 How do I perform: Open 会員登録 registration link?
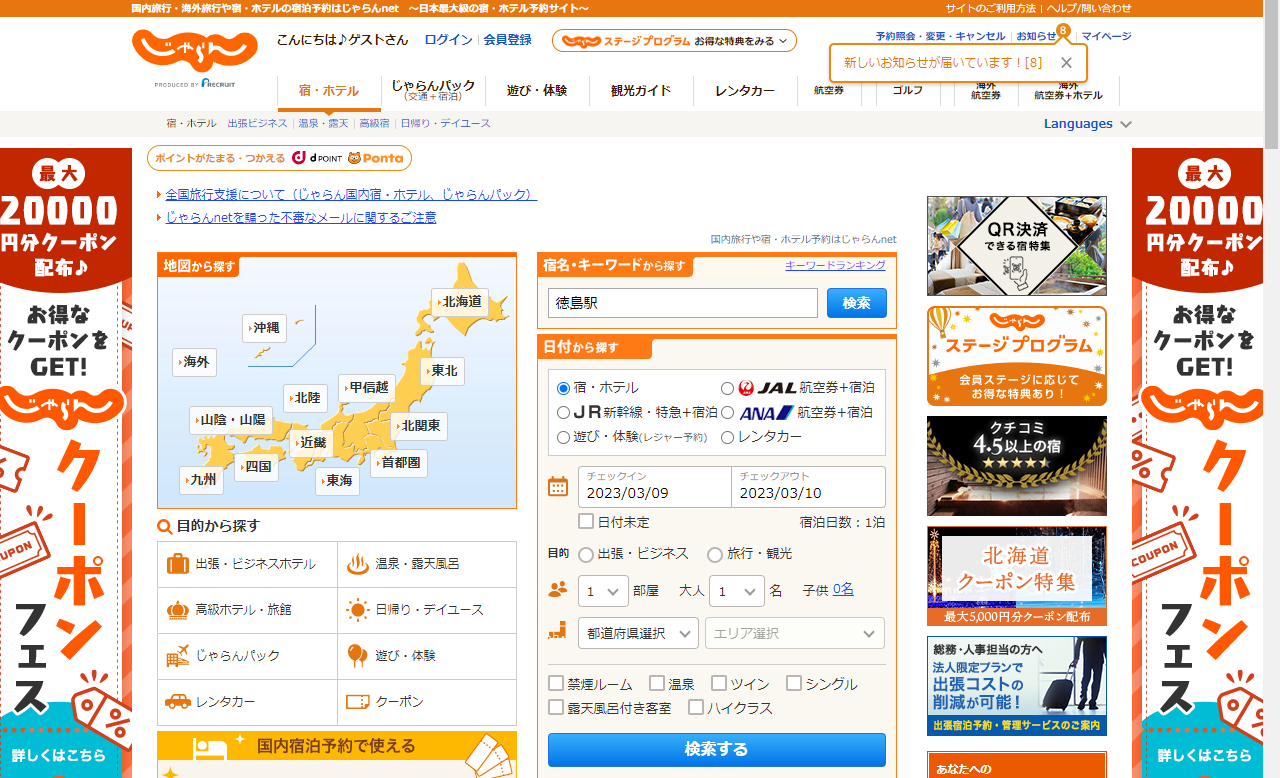click(x=508, y=40)
